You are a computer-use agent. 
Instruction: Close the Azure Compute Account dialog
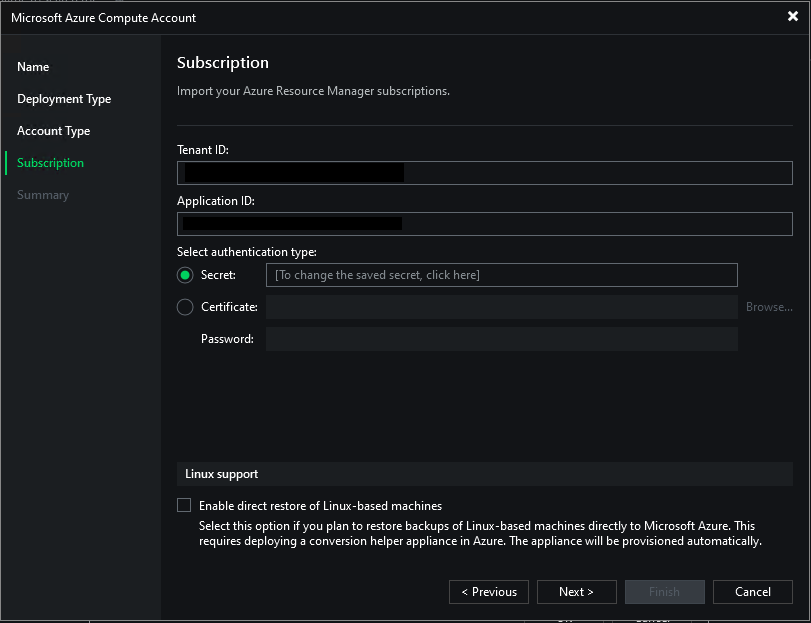click(x=792, y=16)
